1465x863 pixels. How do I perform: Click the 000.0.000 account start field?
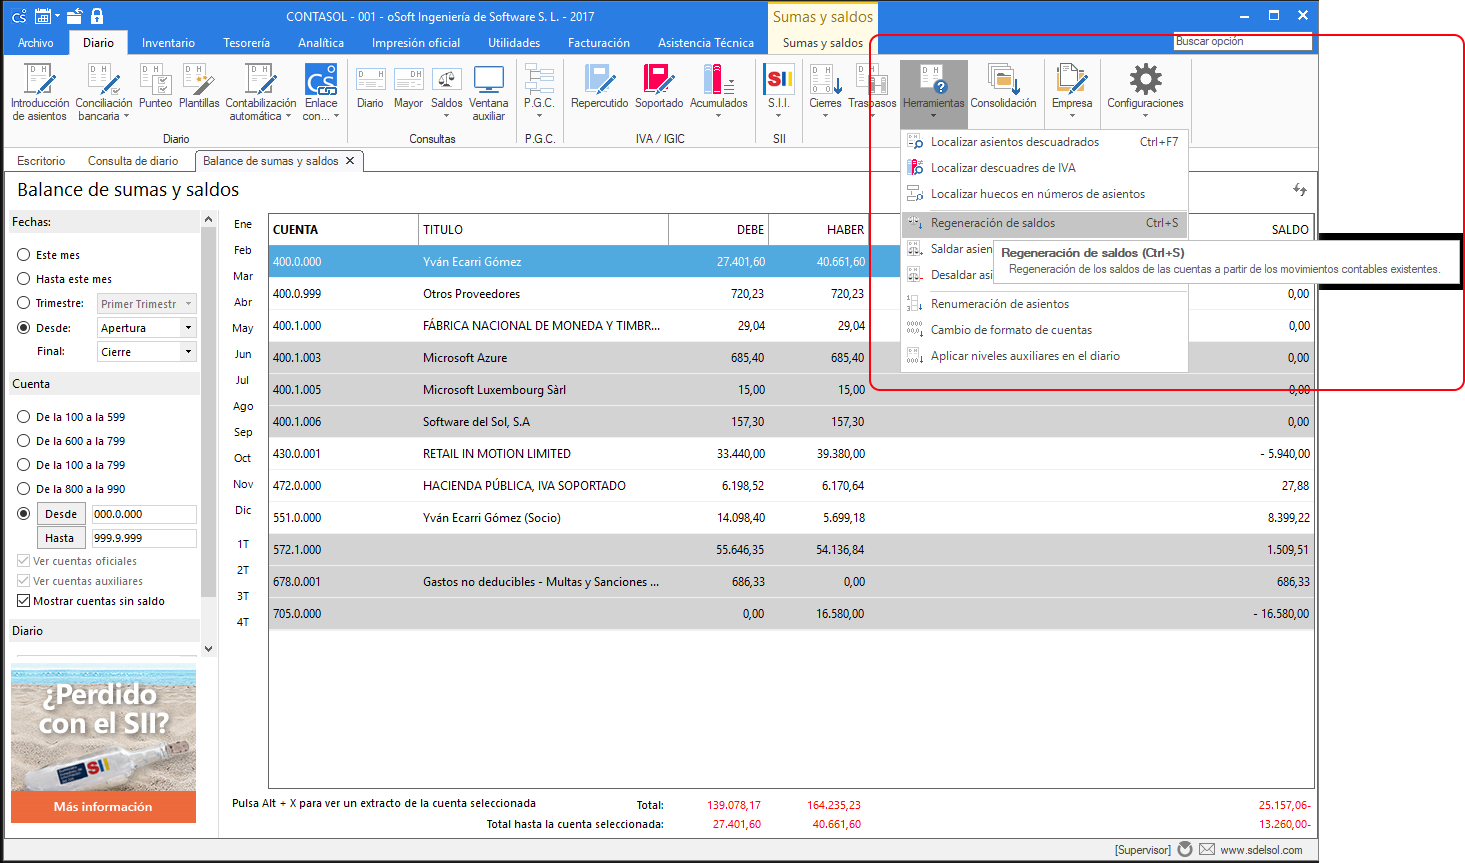click(144, 514)
